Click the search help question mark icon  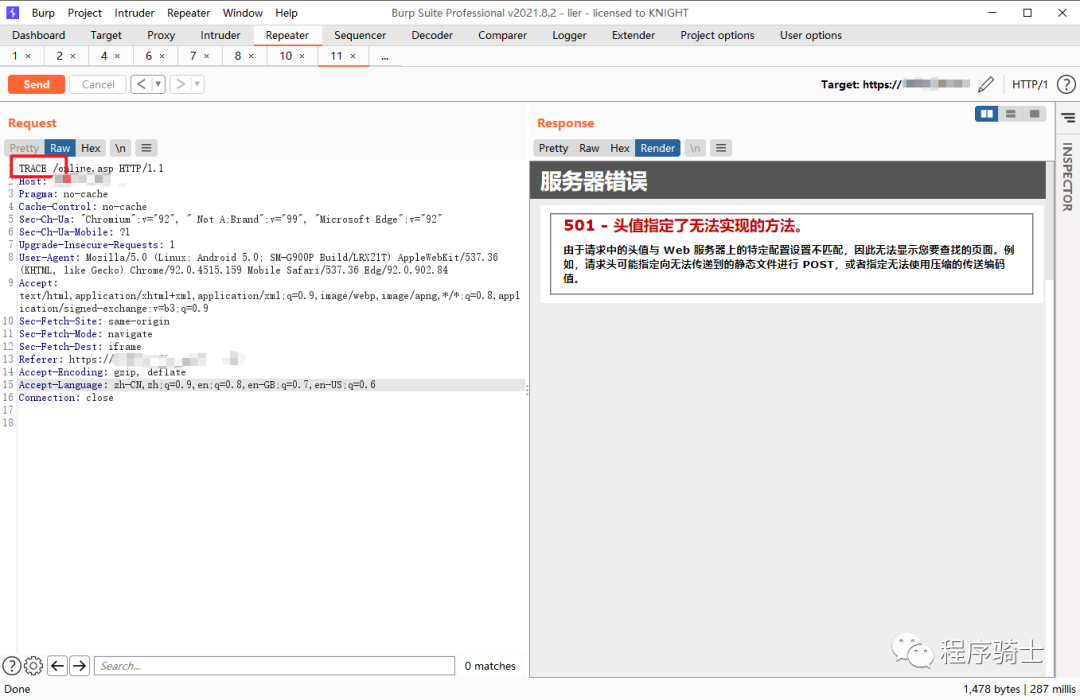click(x=11, y=666)
